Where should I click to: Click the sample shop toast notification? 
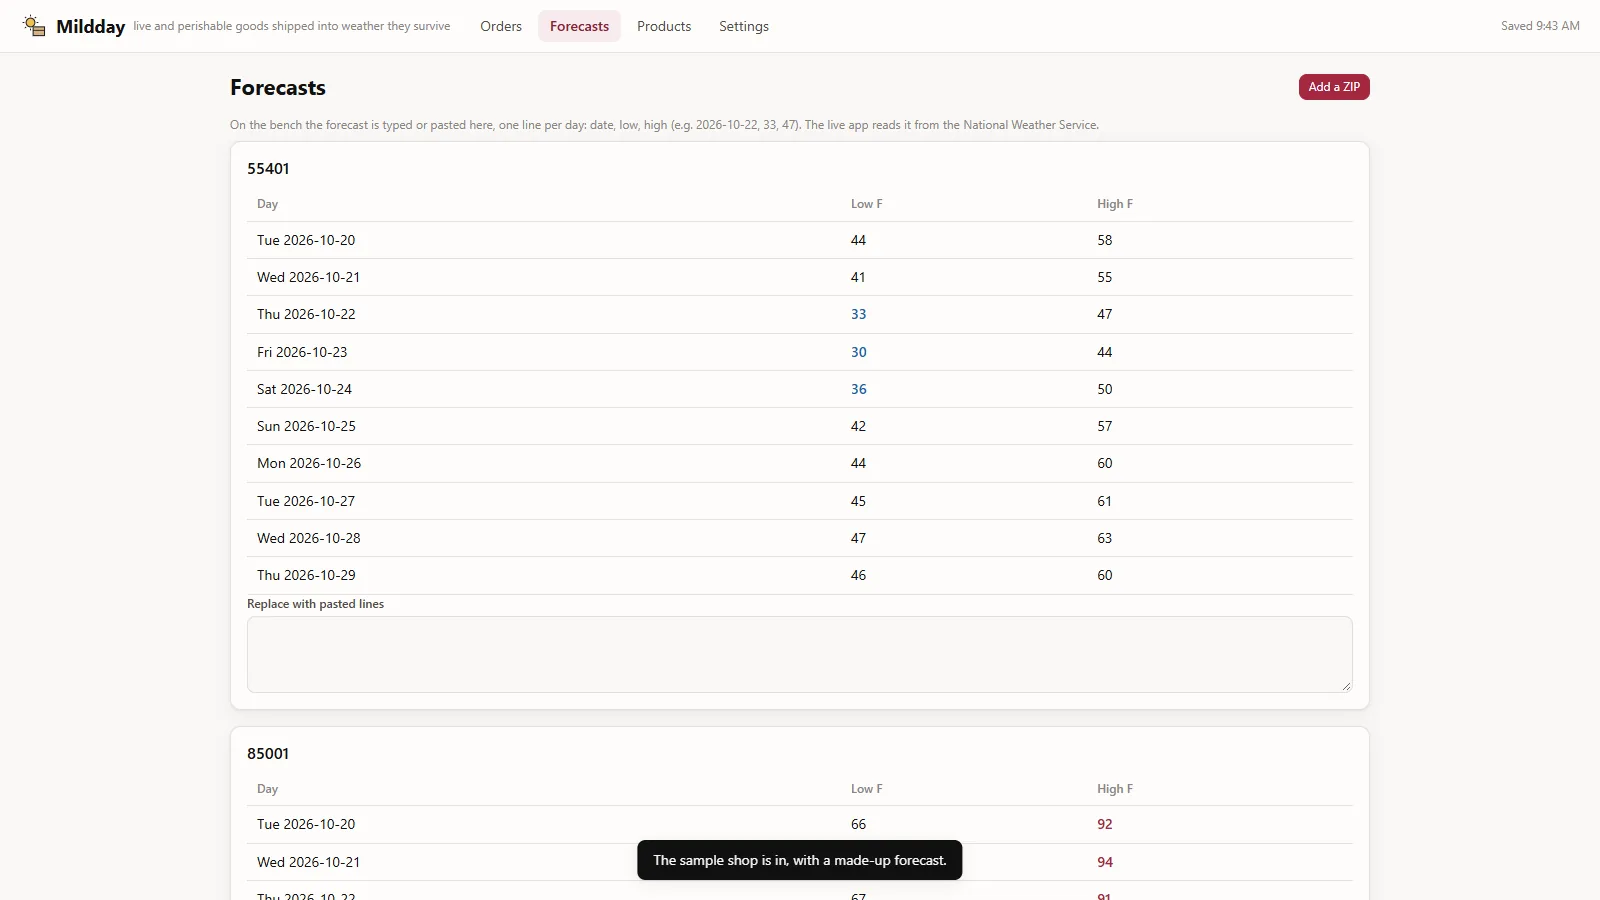(x=800, y=860)
